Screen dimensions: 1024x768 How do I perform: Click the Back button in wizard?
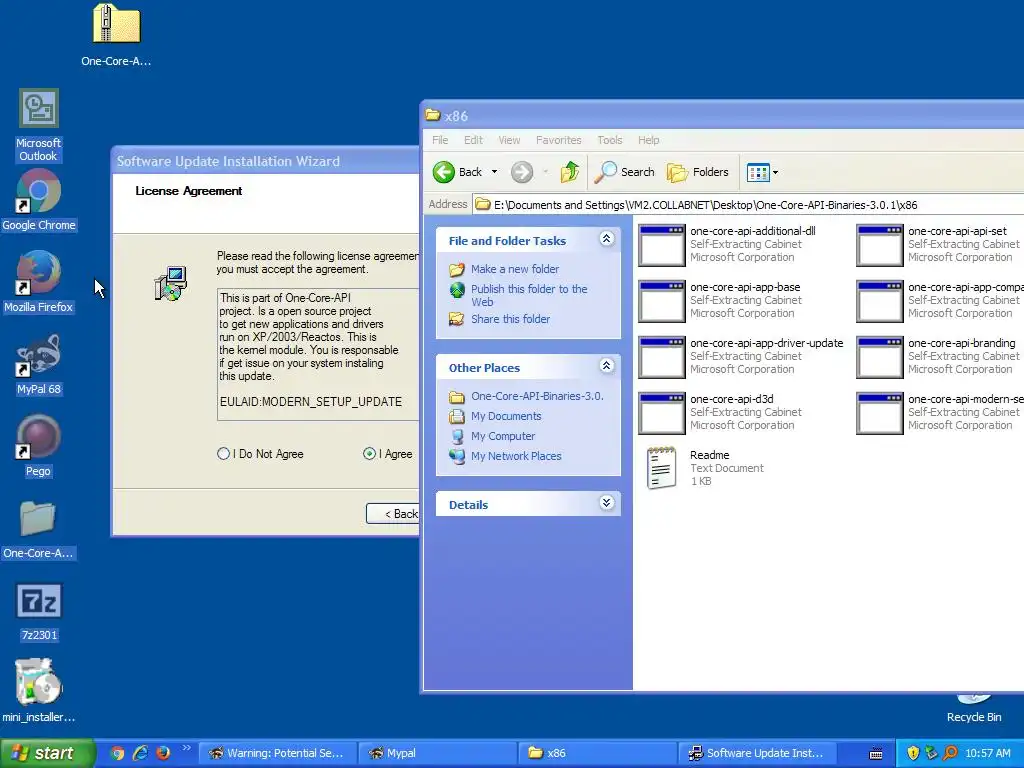(x=393, y=514)
